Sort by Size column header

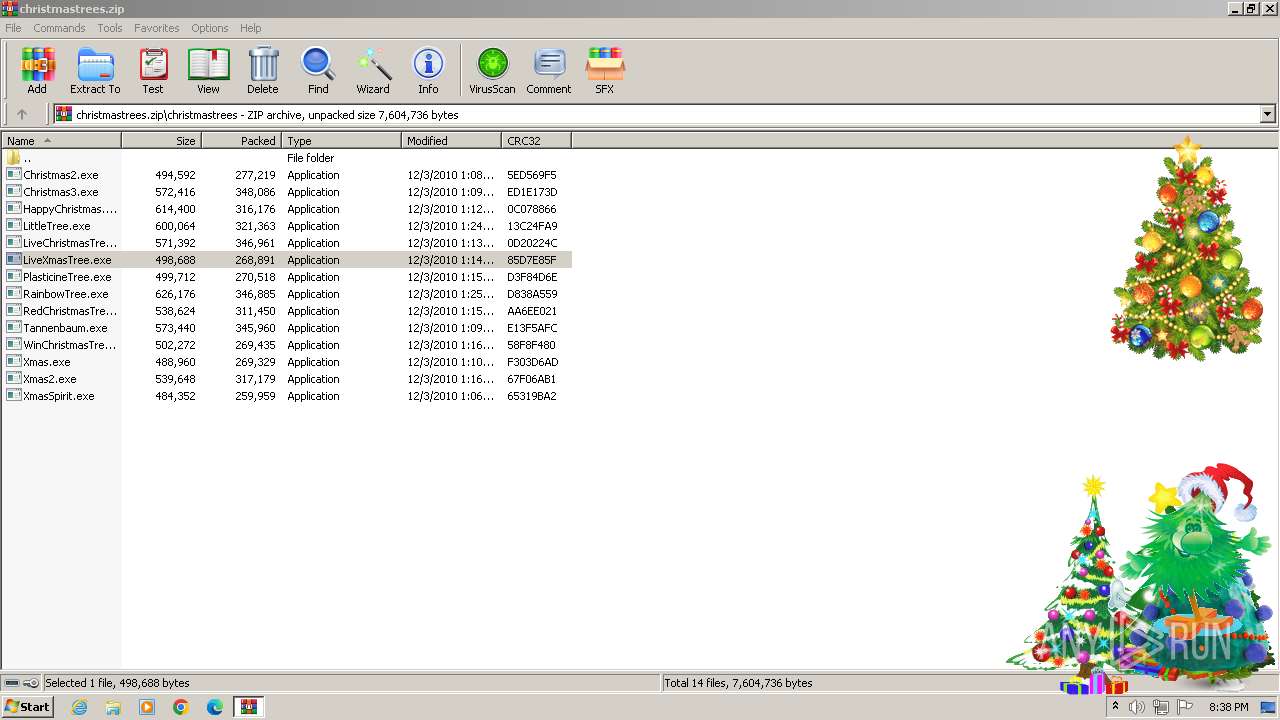coord(161,141)
